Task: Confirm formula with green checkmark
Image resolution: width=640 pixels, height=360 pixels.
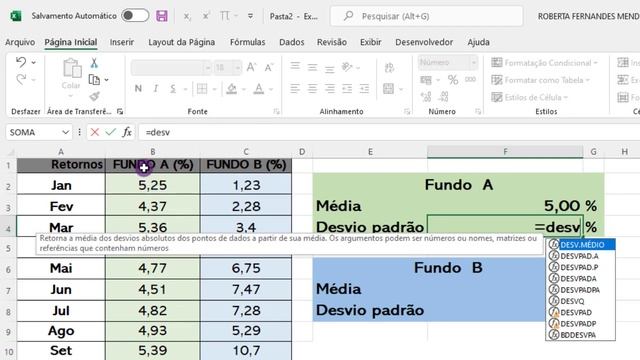Action: [x=110, y=132]
